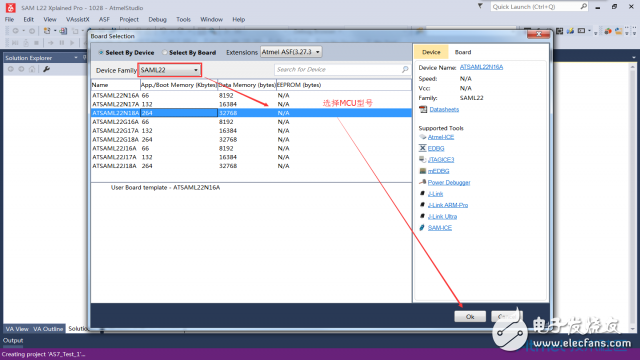Screen dimensions: 640x360
Task: Click the search magnifier icon in the device search box
Action: tap(405, 69)
